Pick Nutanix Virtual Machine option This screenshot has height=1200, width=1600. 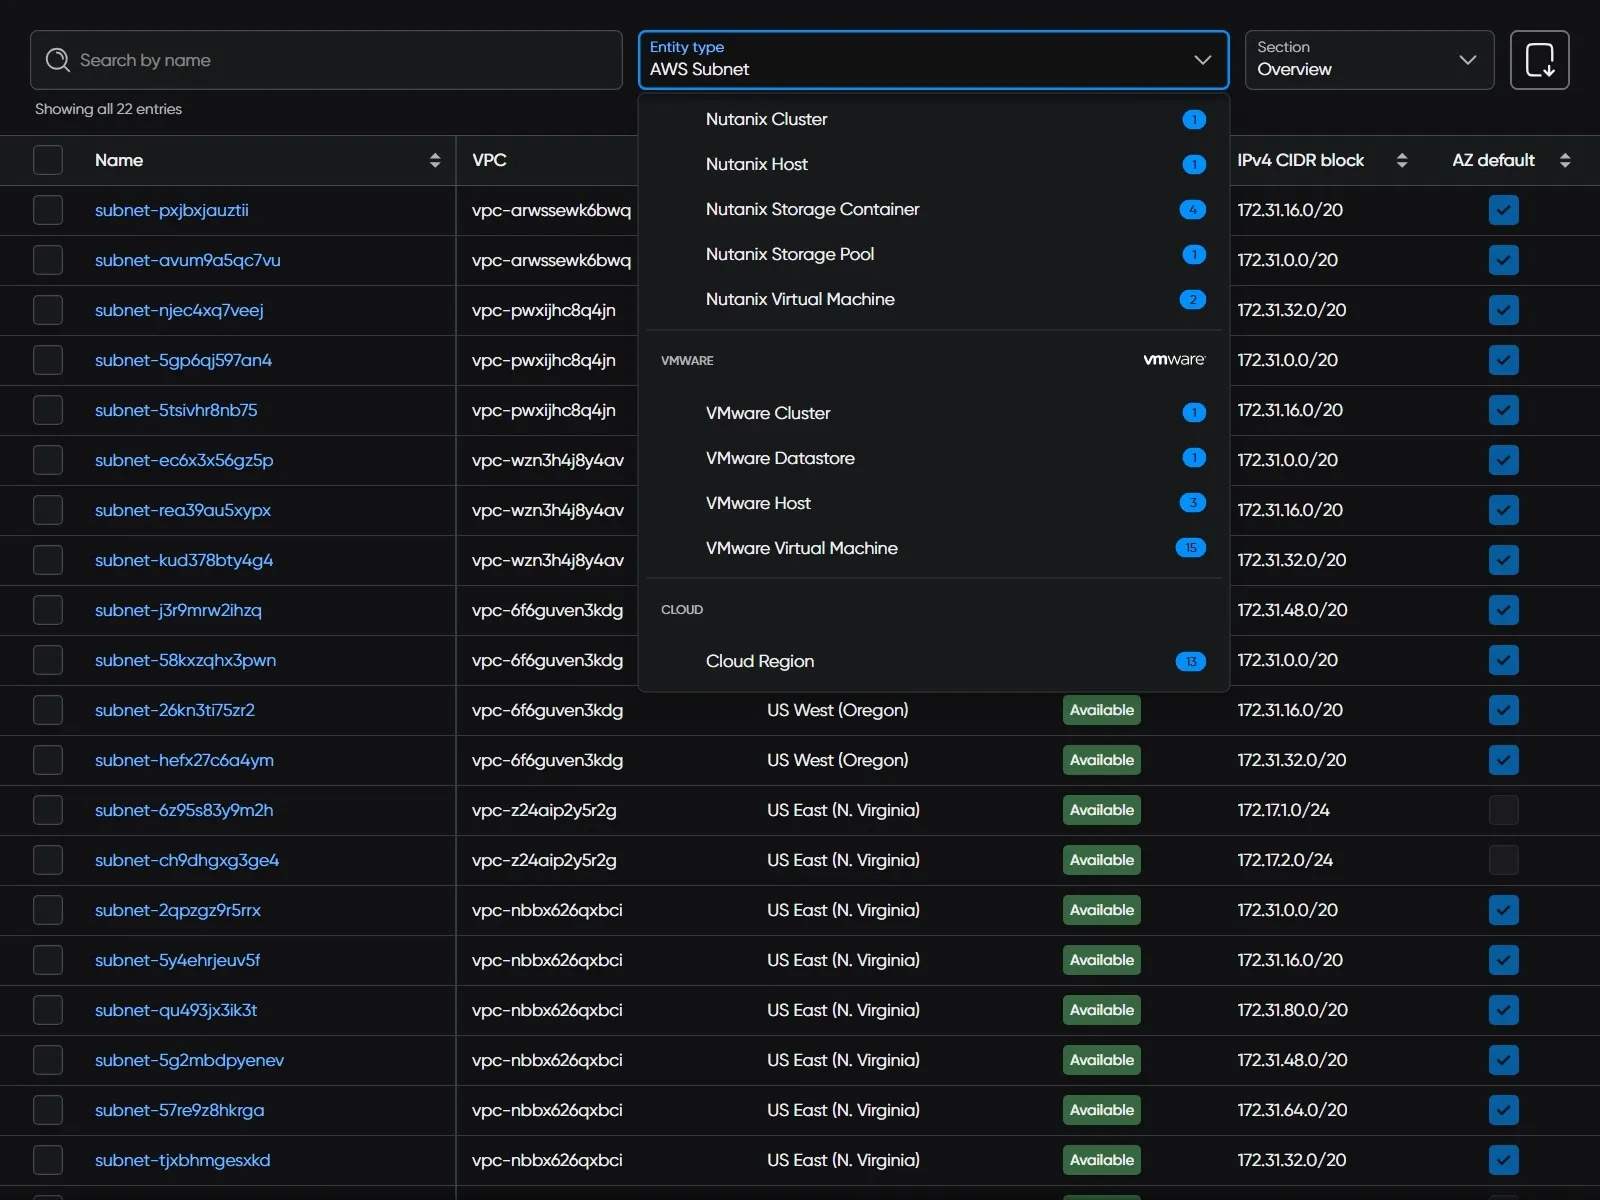coord(933,299)
